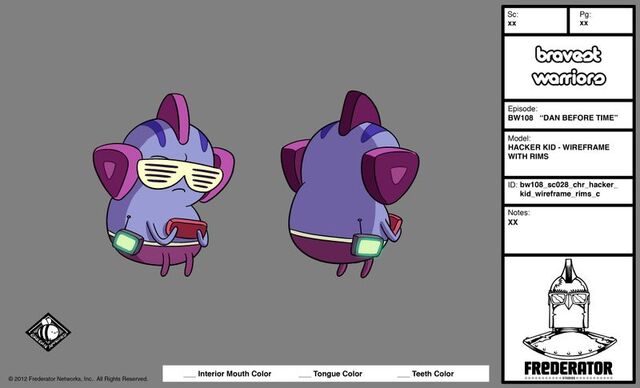
Task: Click the bee diamond badge icon
Action: coord(48,332)
